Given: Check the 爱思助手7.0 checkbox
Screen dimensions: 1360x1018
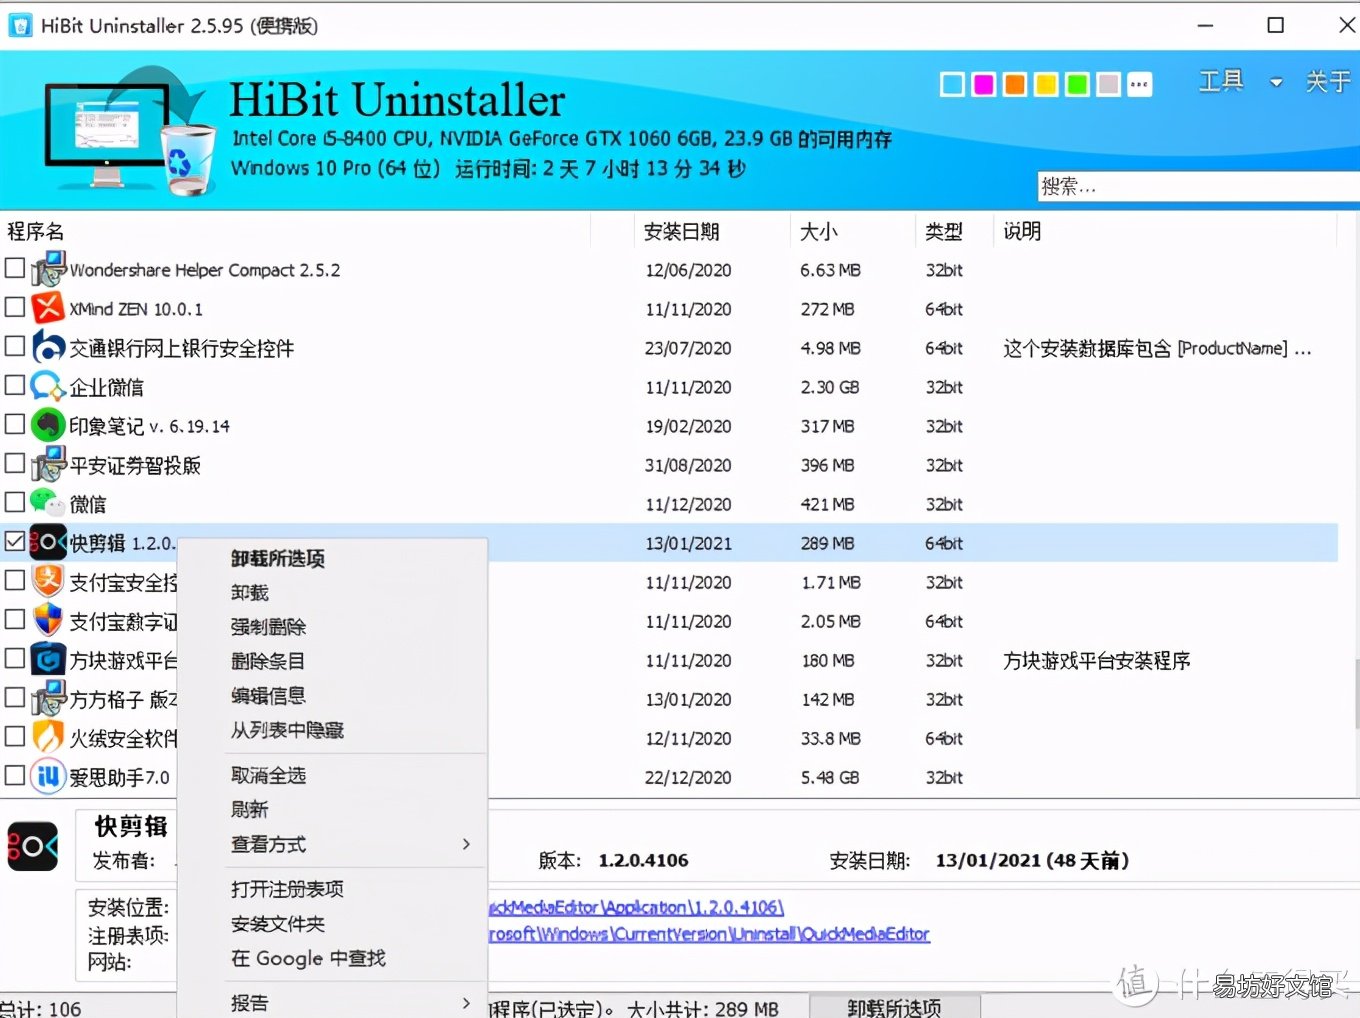Looking at the screenshot, I should click(14, 775).
